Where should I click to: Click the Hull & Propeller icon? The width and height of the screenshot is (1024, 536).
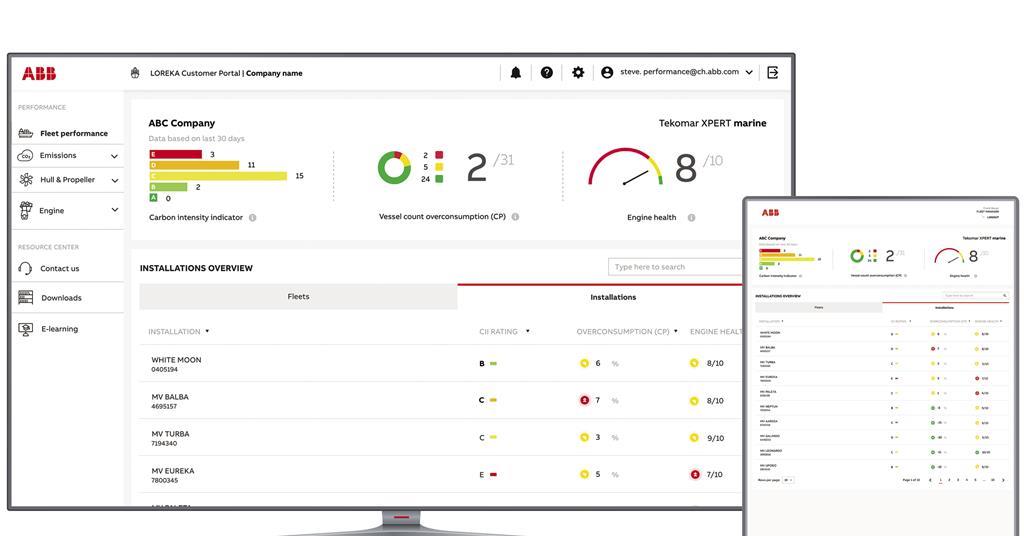(x=26, y=180)
